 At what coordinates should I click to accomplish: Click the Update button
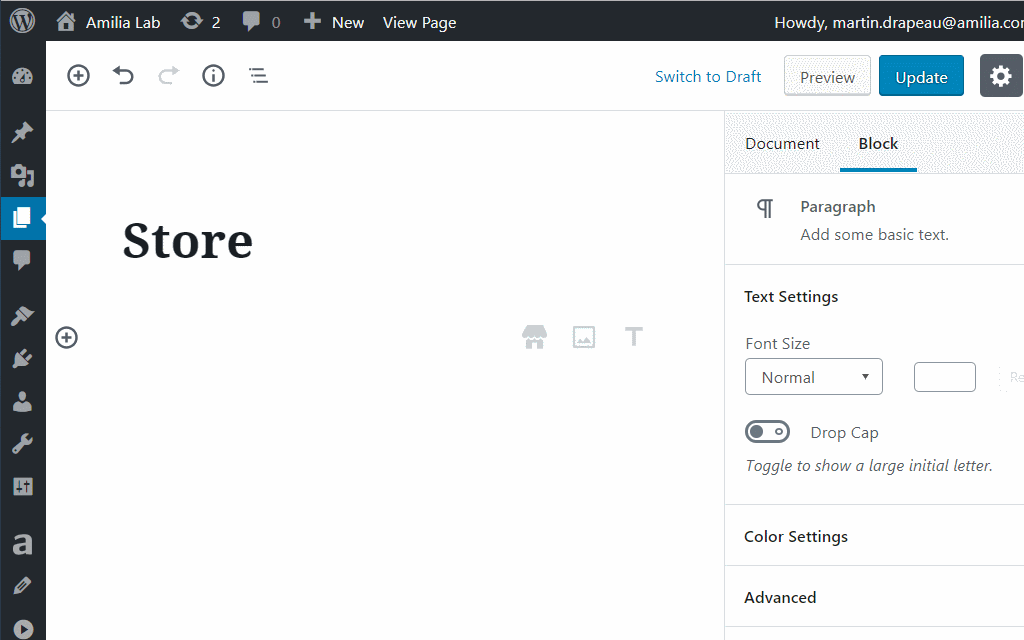pyautogui.click(x=921, y=76)
